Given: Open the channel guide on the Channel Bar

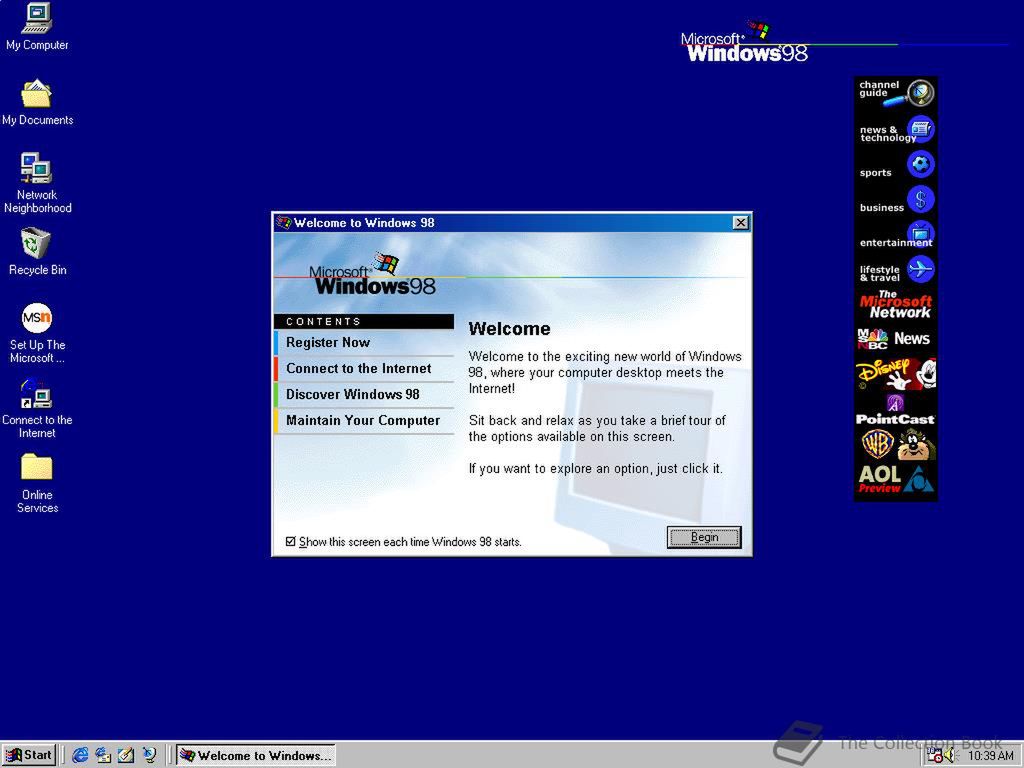Looking at the screenshot, I should coord(895,92).
